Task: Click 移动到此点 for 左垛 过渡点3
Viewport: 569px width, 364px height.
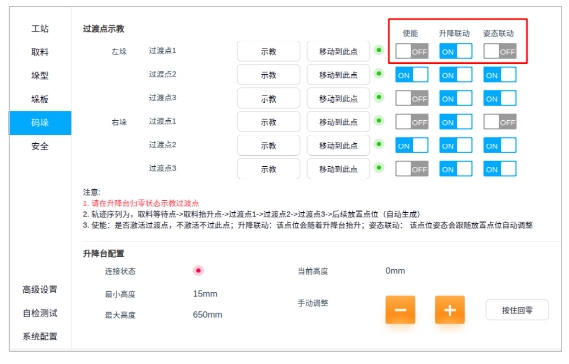Action: pos(338,98)
